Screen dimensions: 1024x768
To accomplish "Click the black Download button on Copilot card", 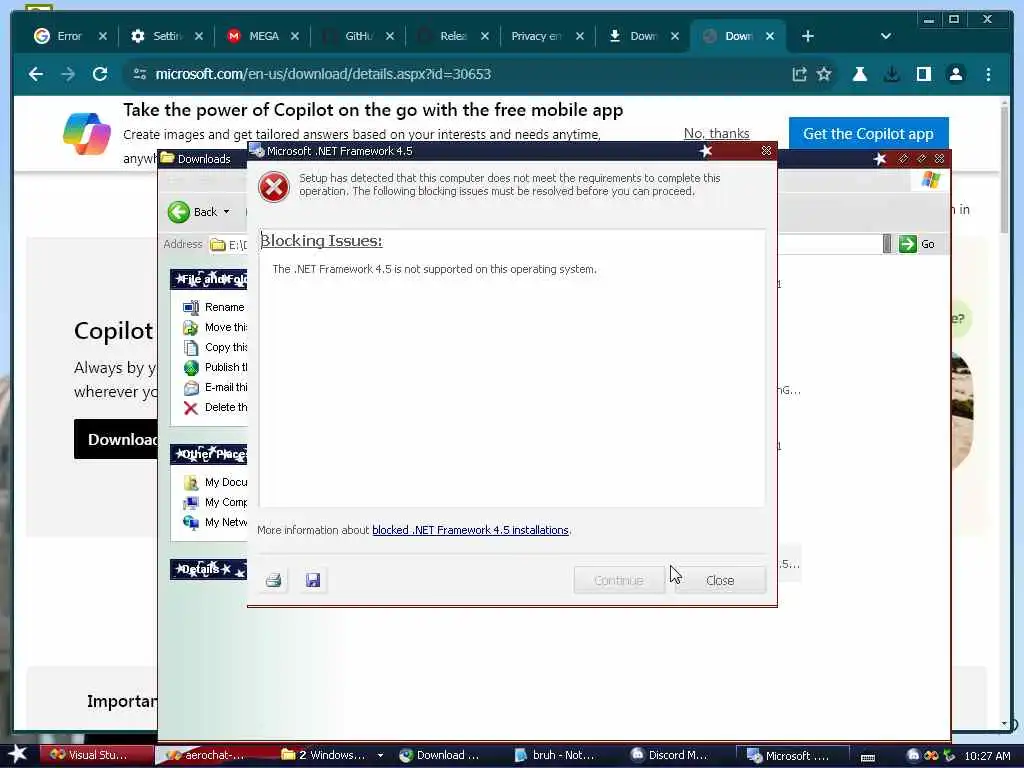I will coord(116,440).
